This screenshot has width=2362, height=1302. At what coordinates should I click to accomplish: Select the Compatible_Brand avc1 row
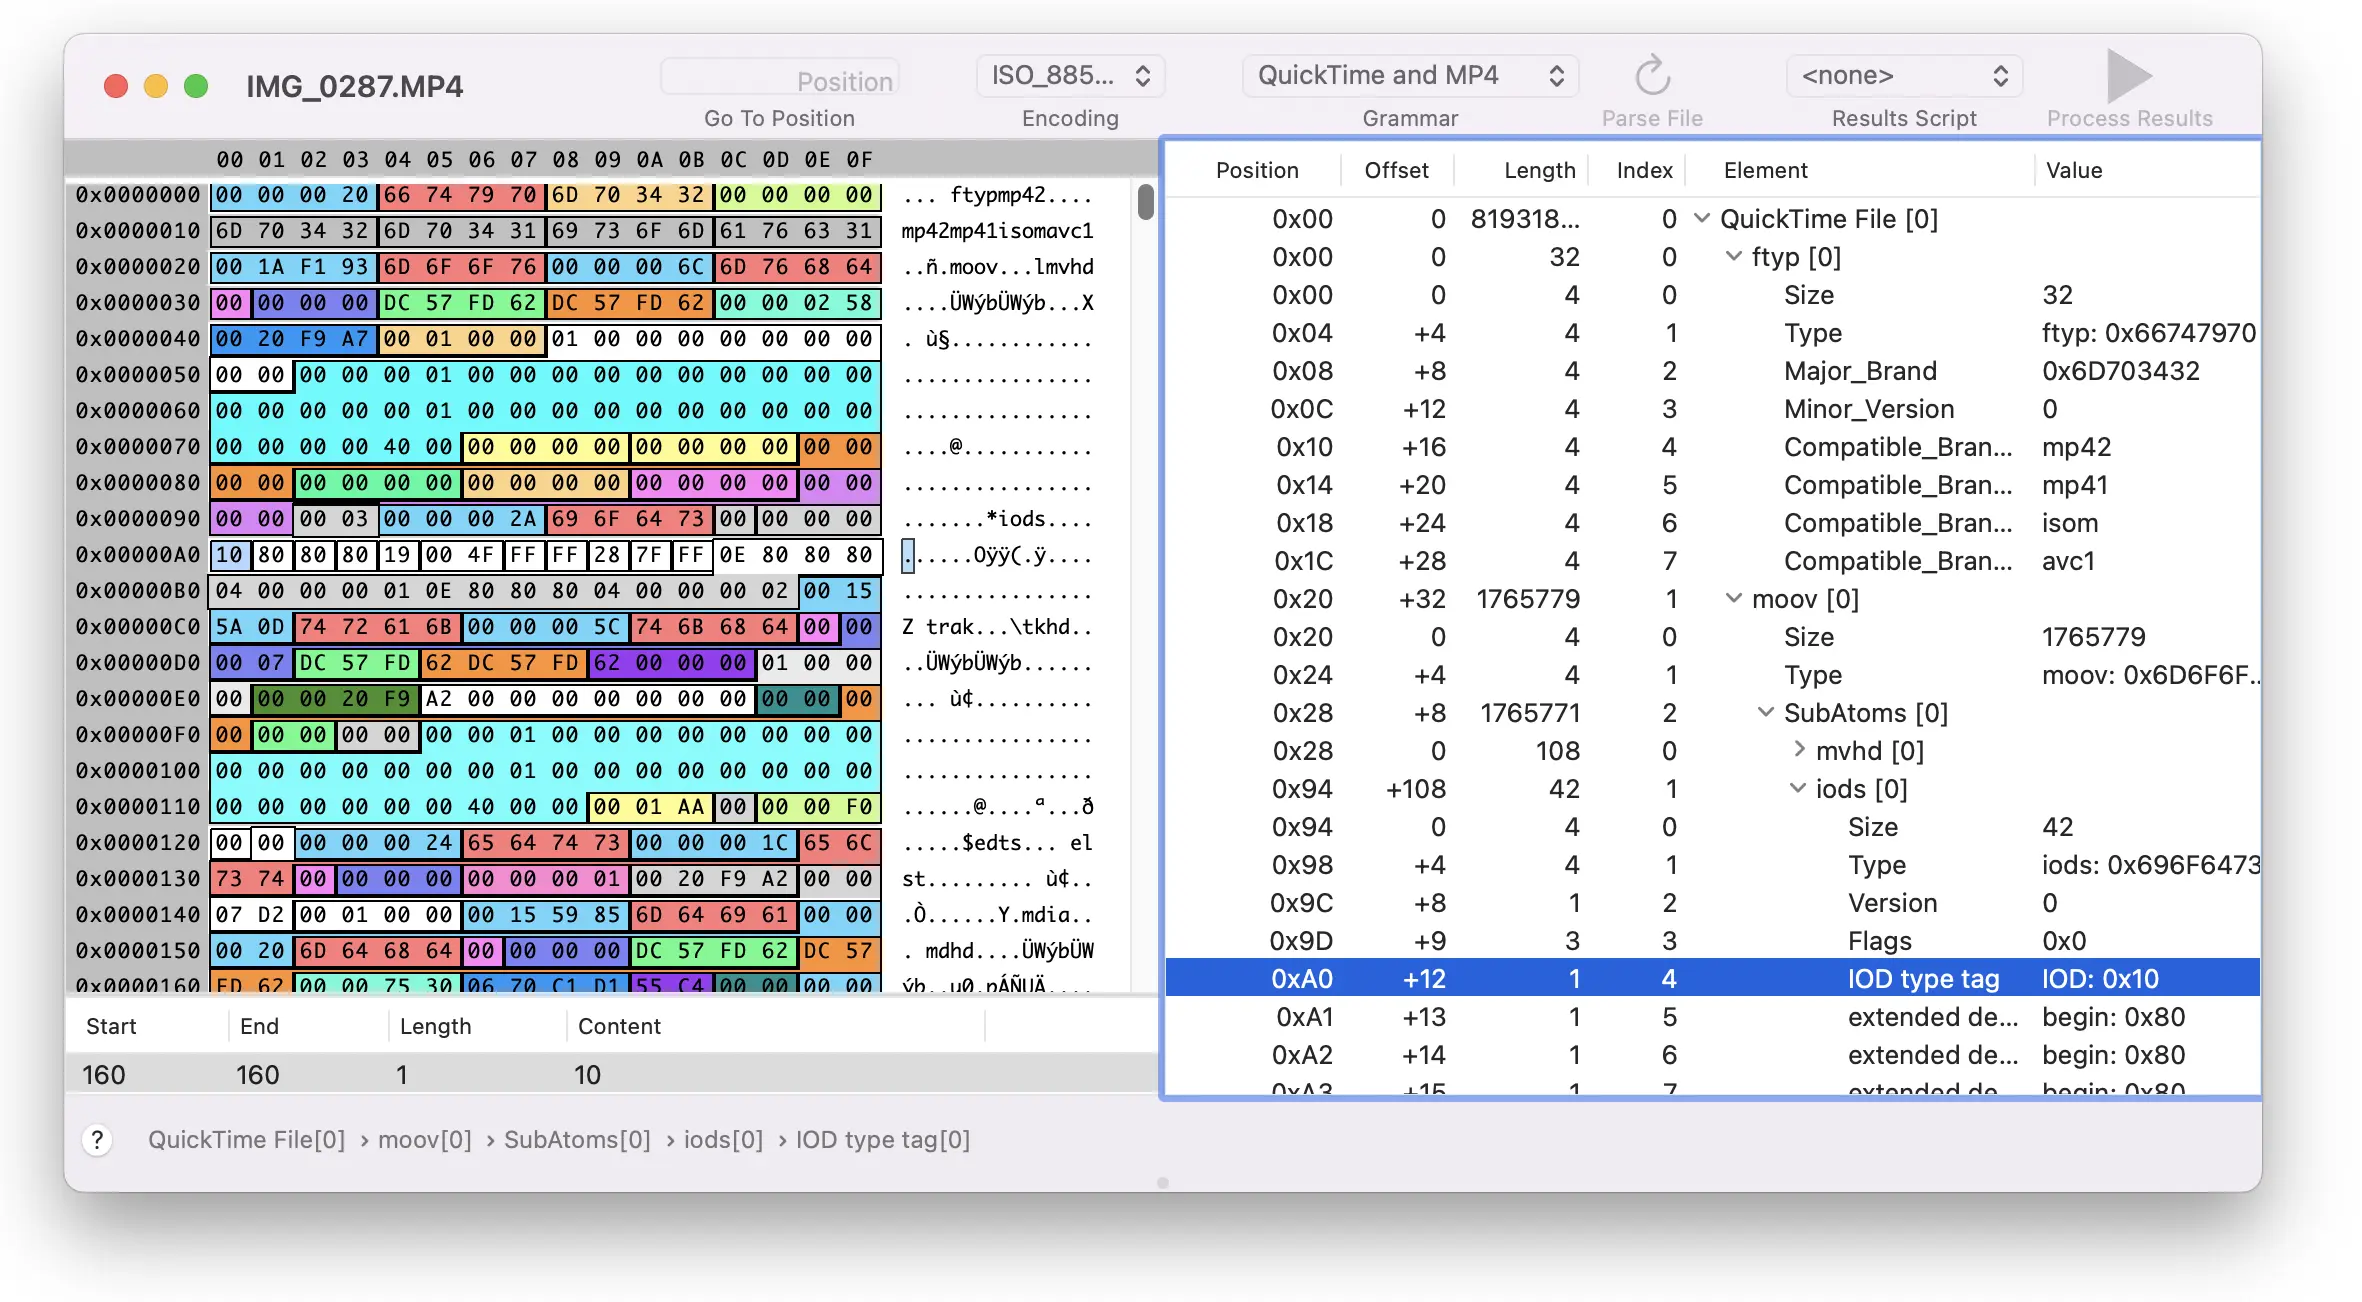[1712, 561]
